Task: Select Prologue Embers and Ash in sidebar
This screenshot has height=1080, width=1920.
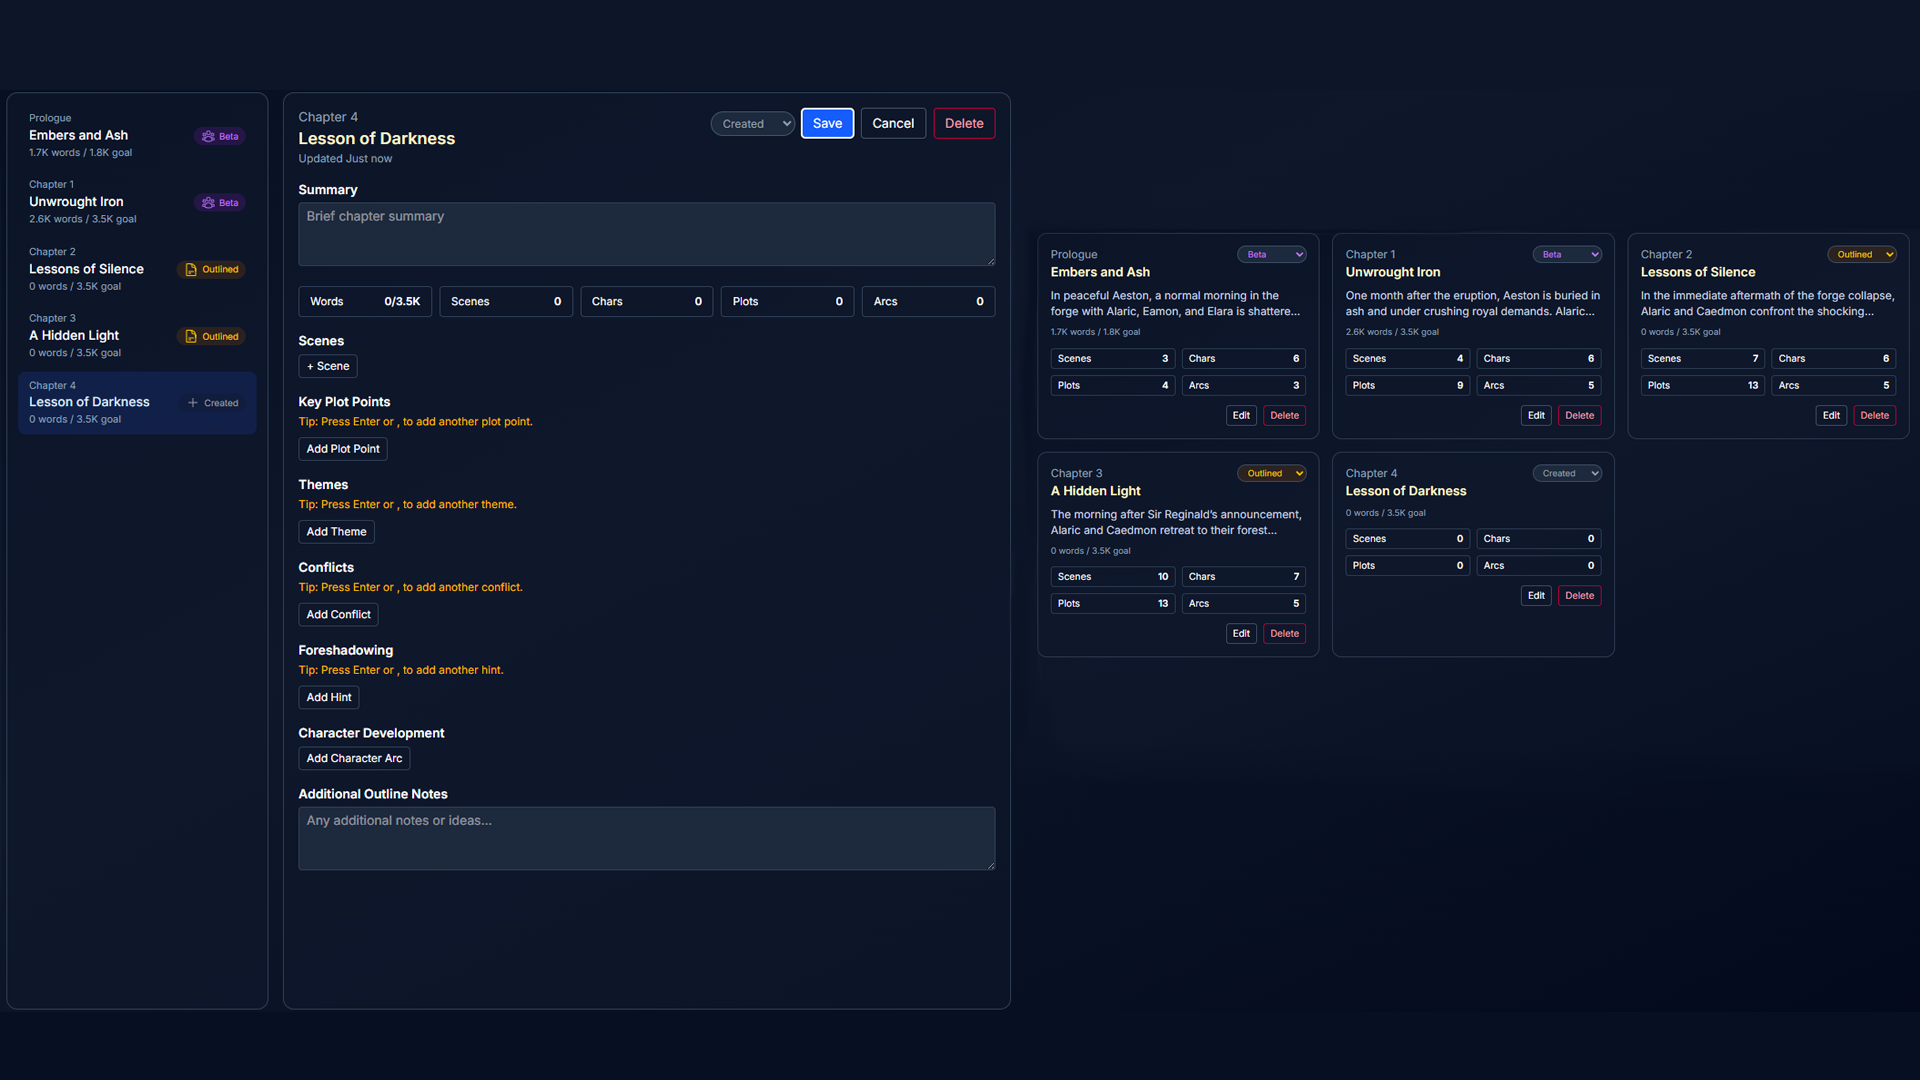Action: pyautogui.click(x=78, y=135)
